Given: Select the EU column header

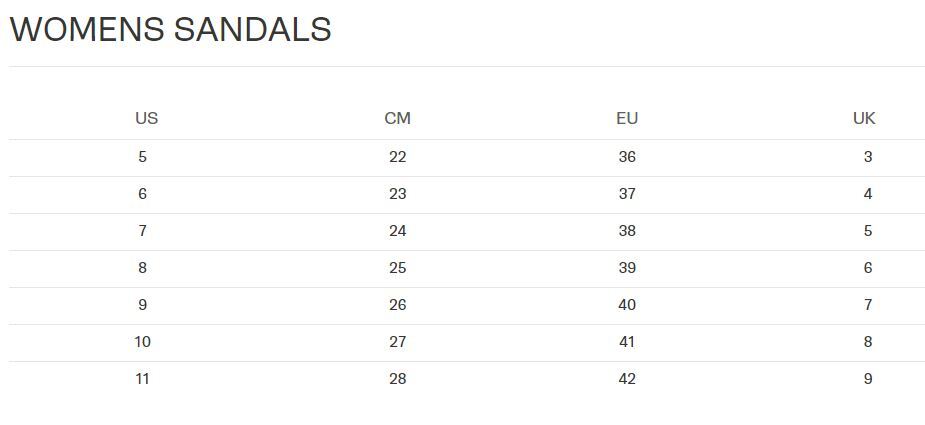Looking at the screenshot, I should tap(627, 119).
